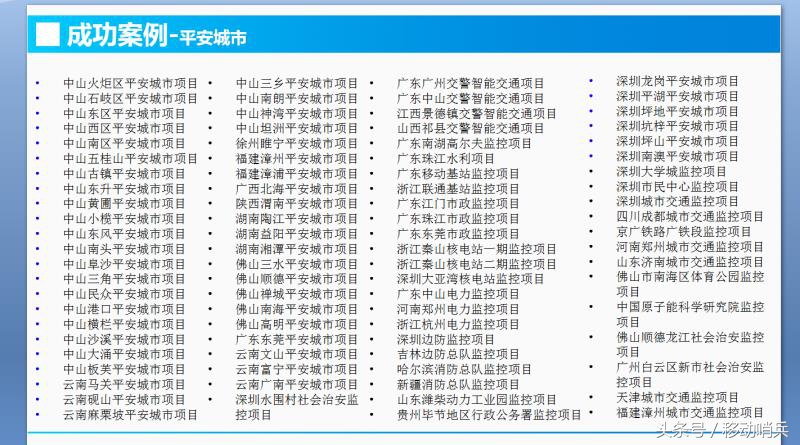Viewport: 800px width, 445px height.
Task: Click 河南郑州城市交通监控项目
Action: pyautogui.click(x=690, y=246)
